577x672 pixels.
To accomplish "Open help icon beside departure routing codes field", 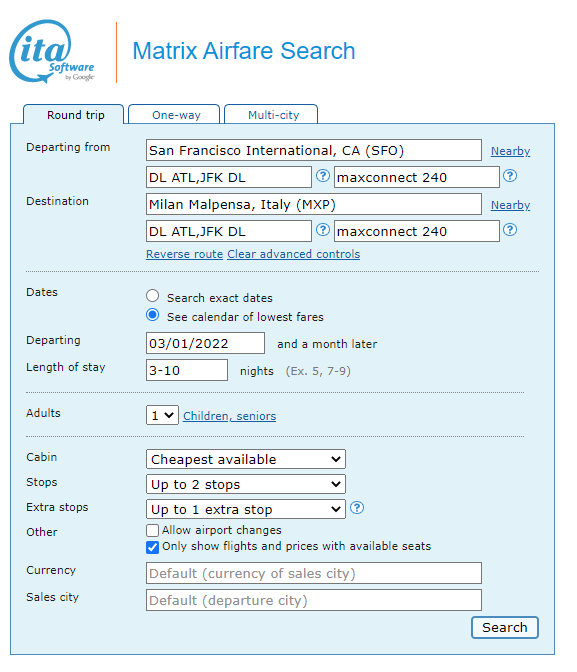I will [323, 176].
